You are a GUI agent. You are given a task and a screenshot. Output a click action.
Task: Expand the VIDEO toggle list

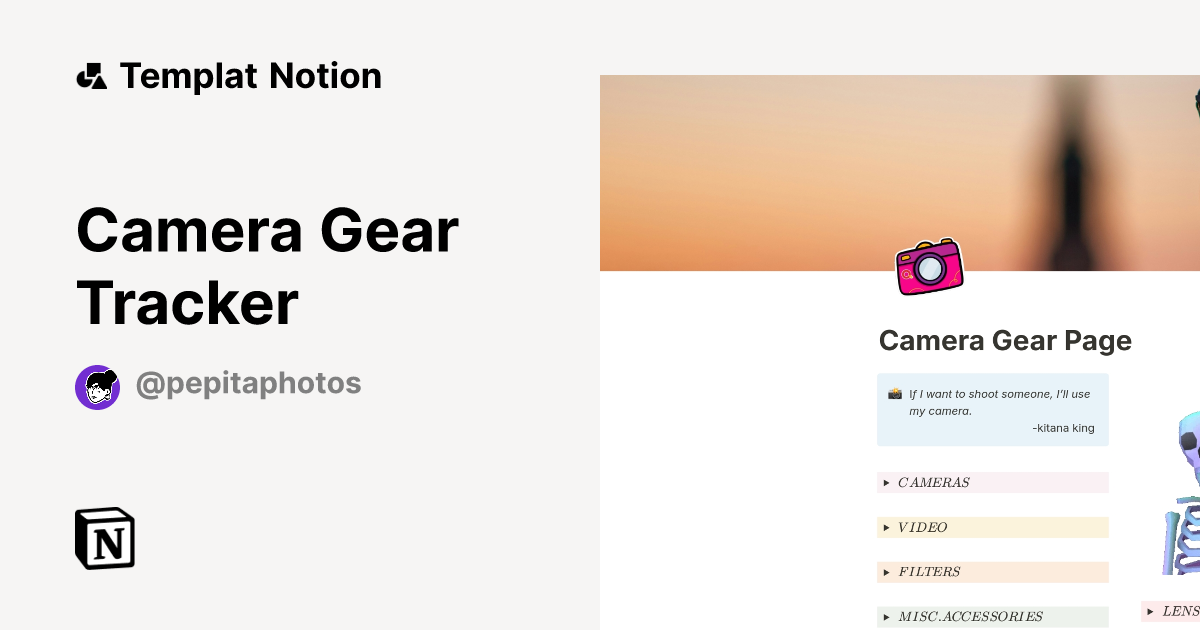pos(886,527)
